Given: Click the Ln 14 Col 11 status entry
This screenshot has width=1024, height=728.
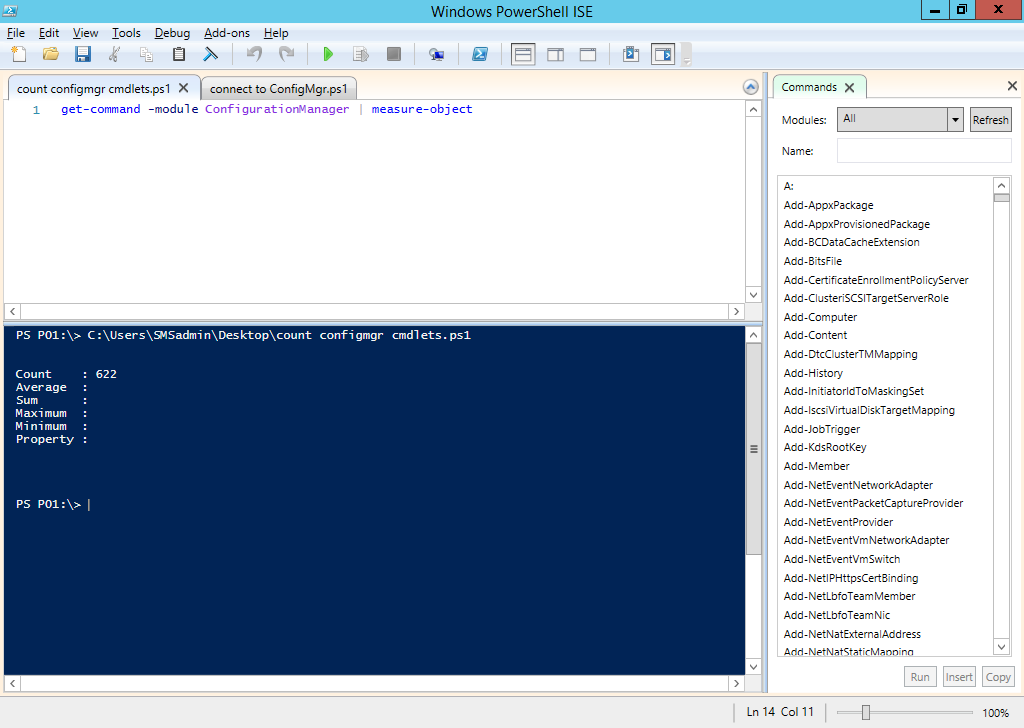Looking at the screenshot, I should pos(780,712).
